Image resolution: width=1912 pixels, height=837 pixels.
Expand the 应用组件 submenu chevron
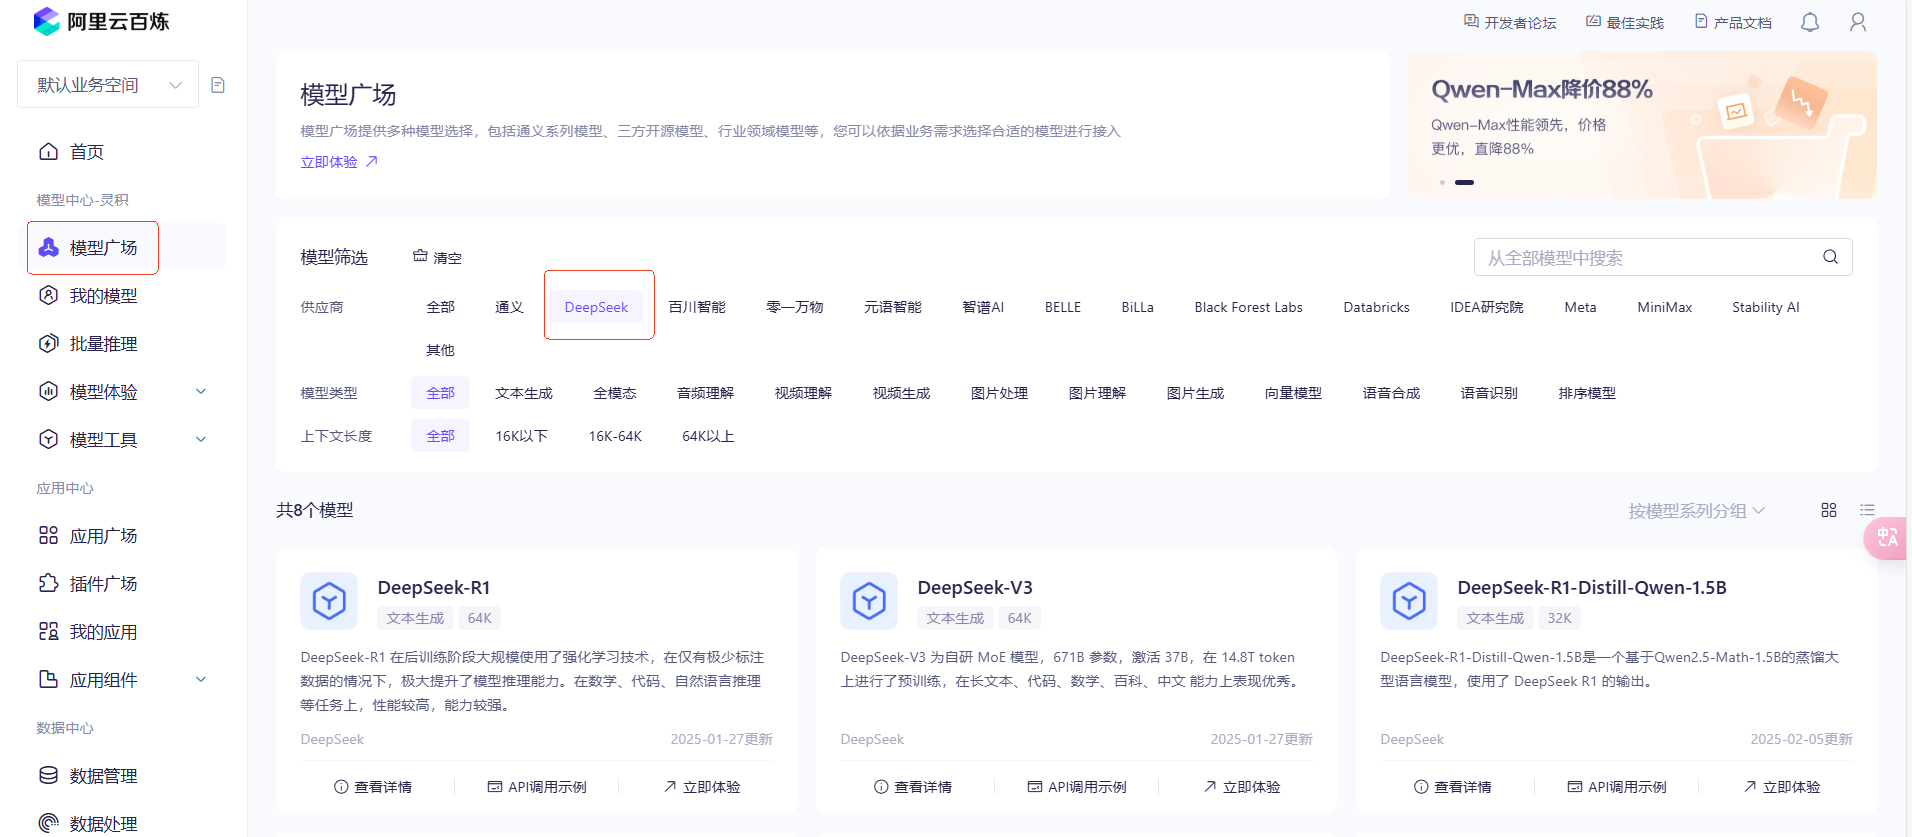pyautogui.click(x=201, y=679)
